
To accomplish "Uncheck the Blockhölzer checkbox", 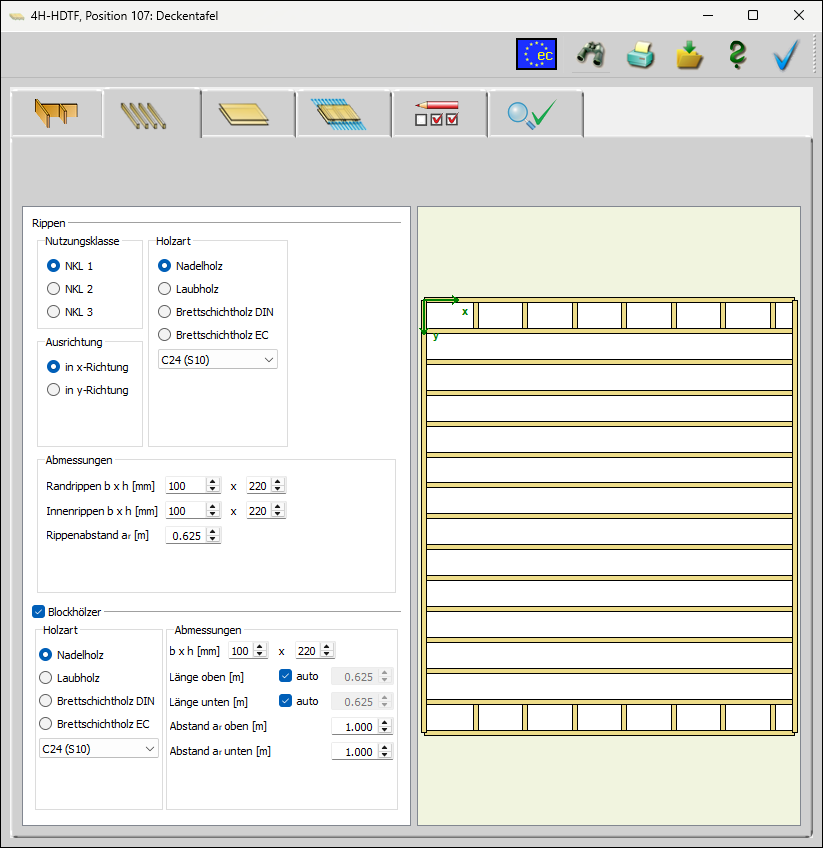I will [x=38, y=612].
